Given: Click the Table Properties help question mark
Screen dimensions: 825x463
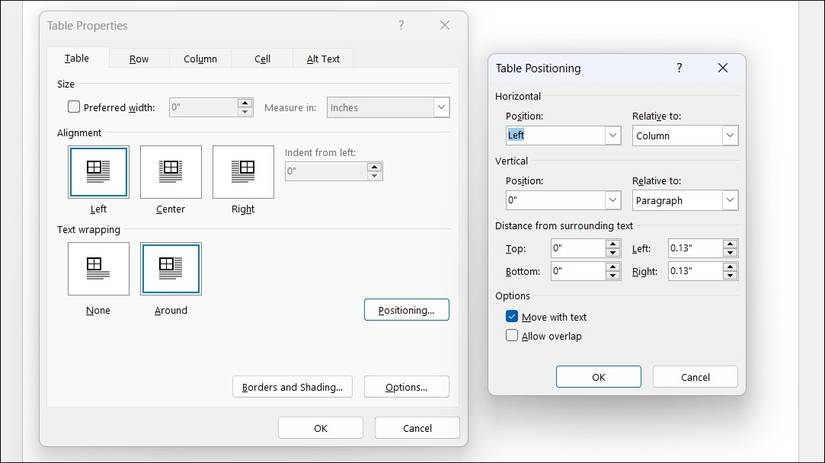Looking at the screenshot, I should click(402, 25).
